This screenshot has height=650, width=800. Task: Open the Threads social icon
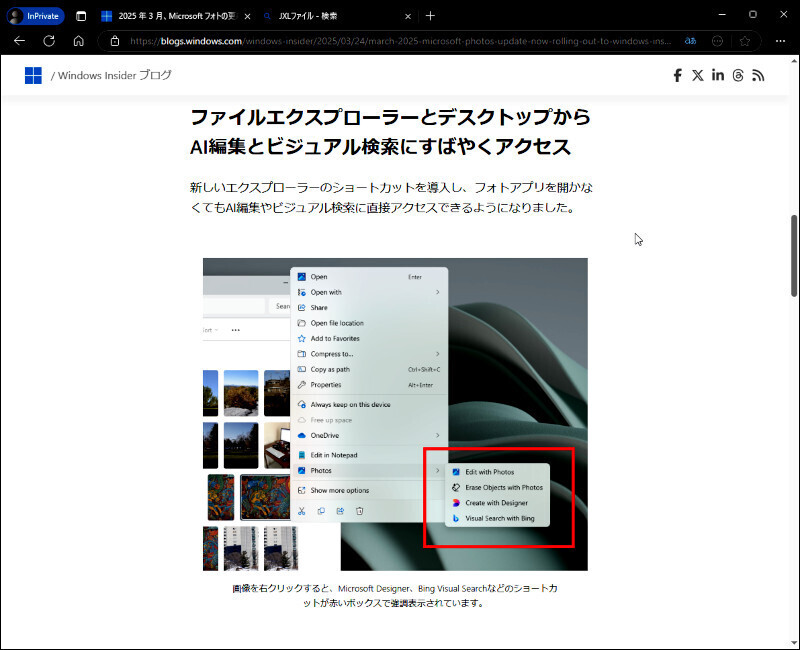coord(738,76)
